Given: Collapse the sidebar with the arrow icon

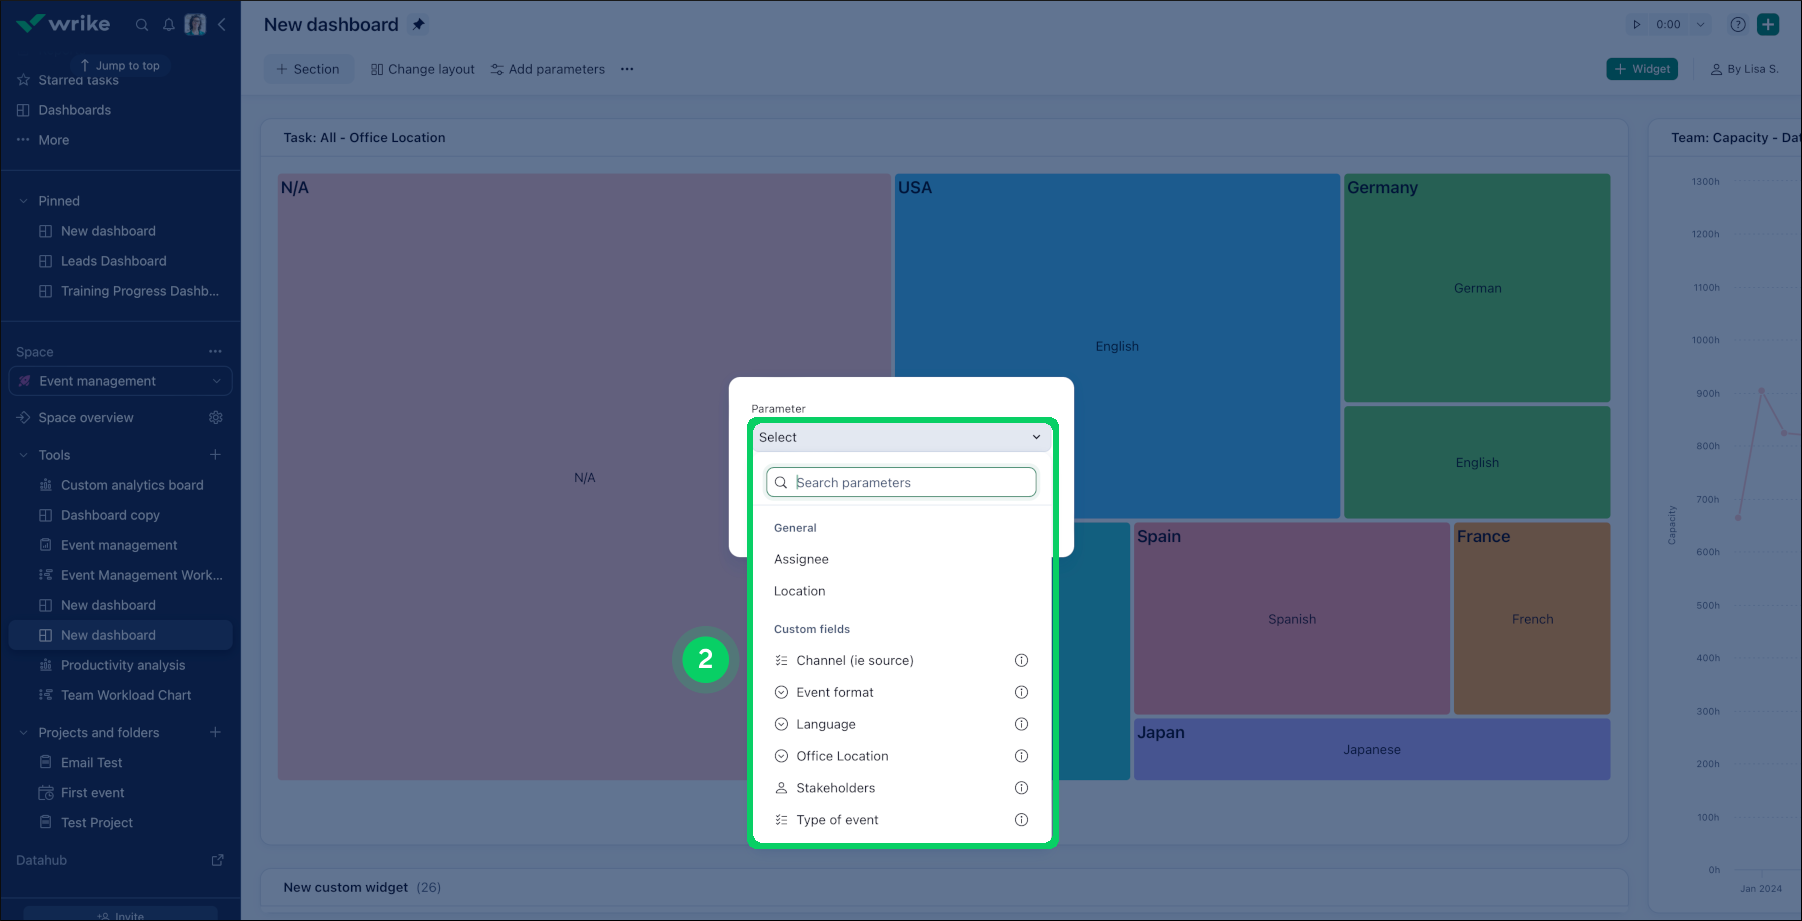Looking at the screenshot, I should point(222,25).
